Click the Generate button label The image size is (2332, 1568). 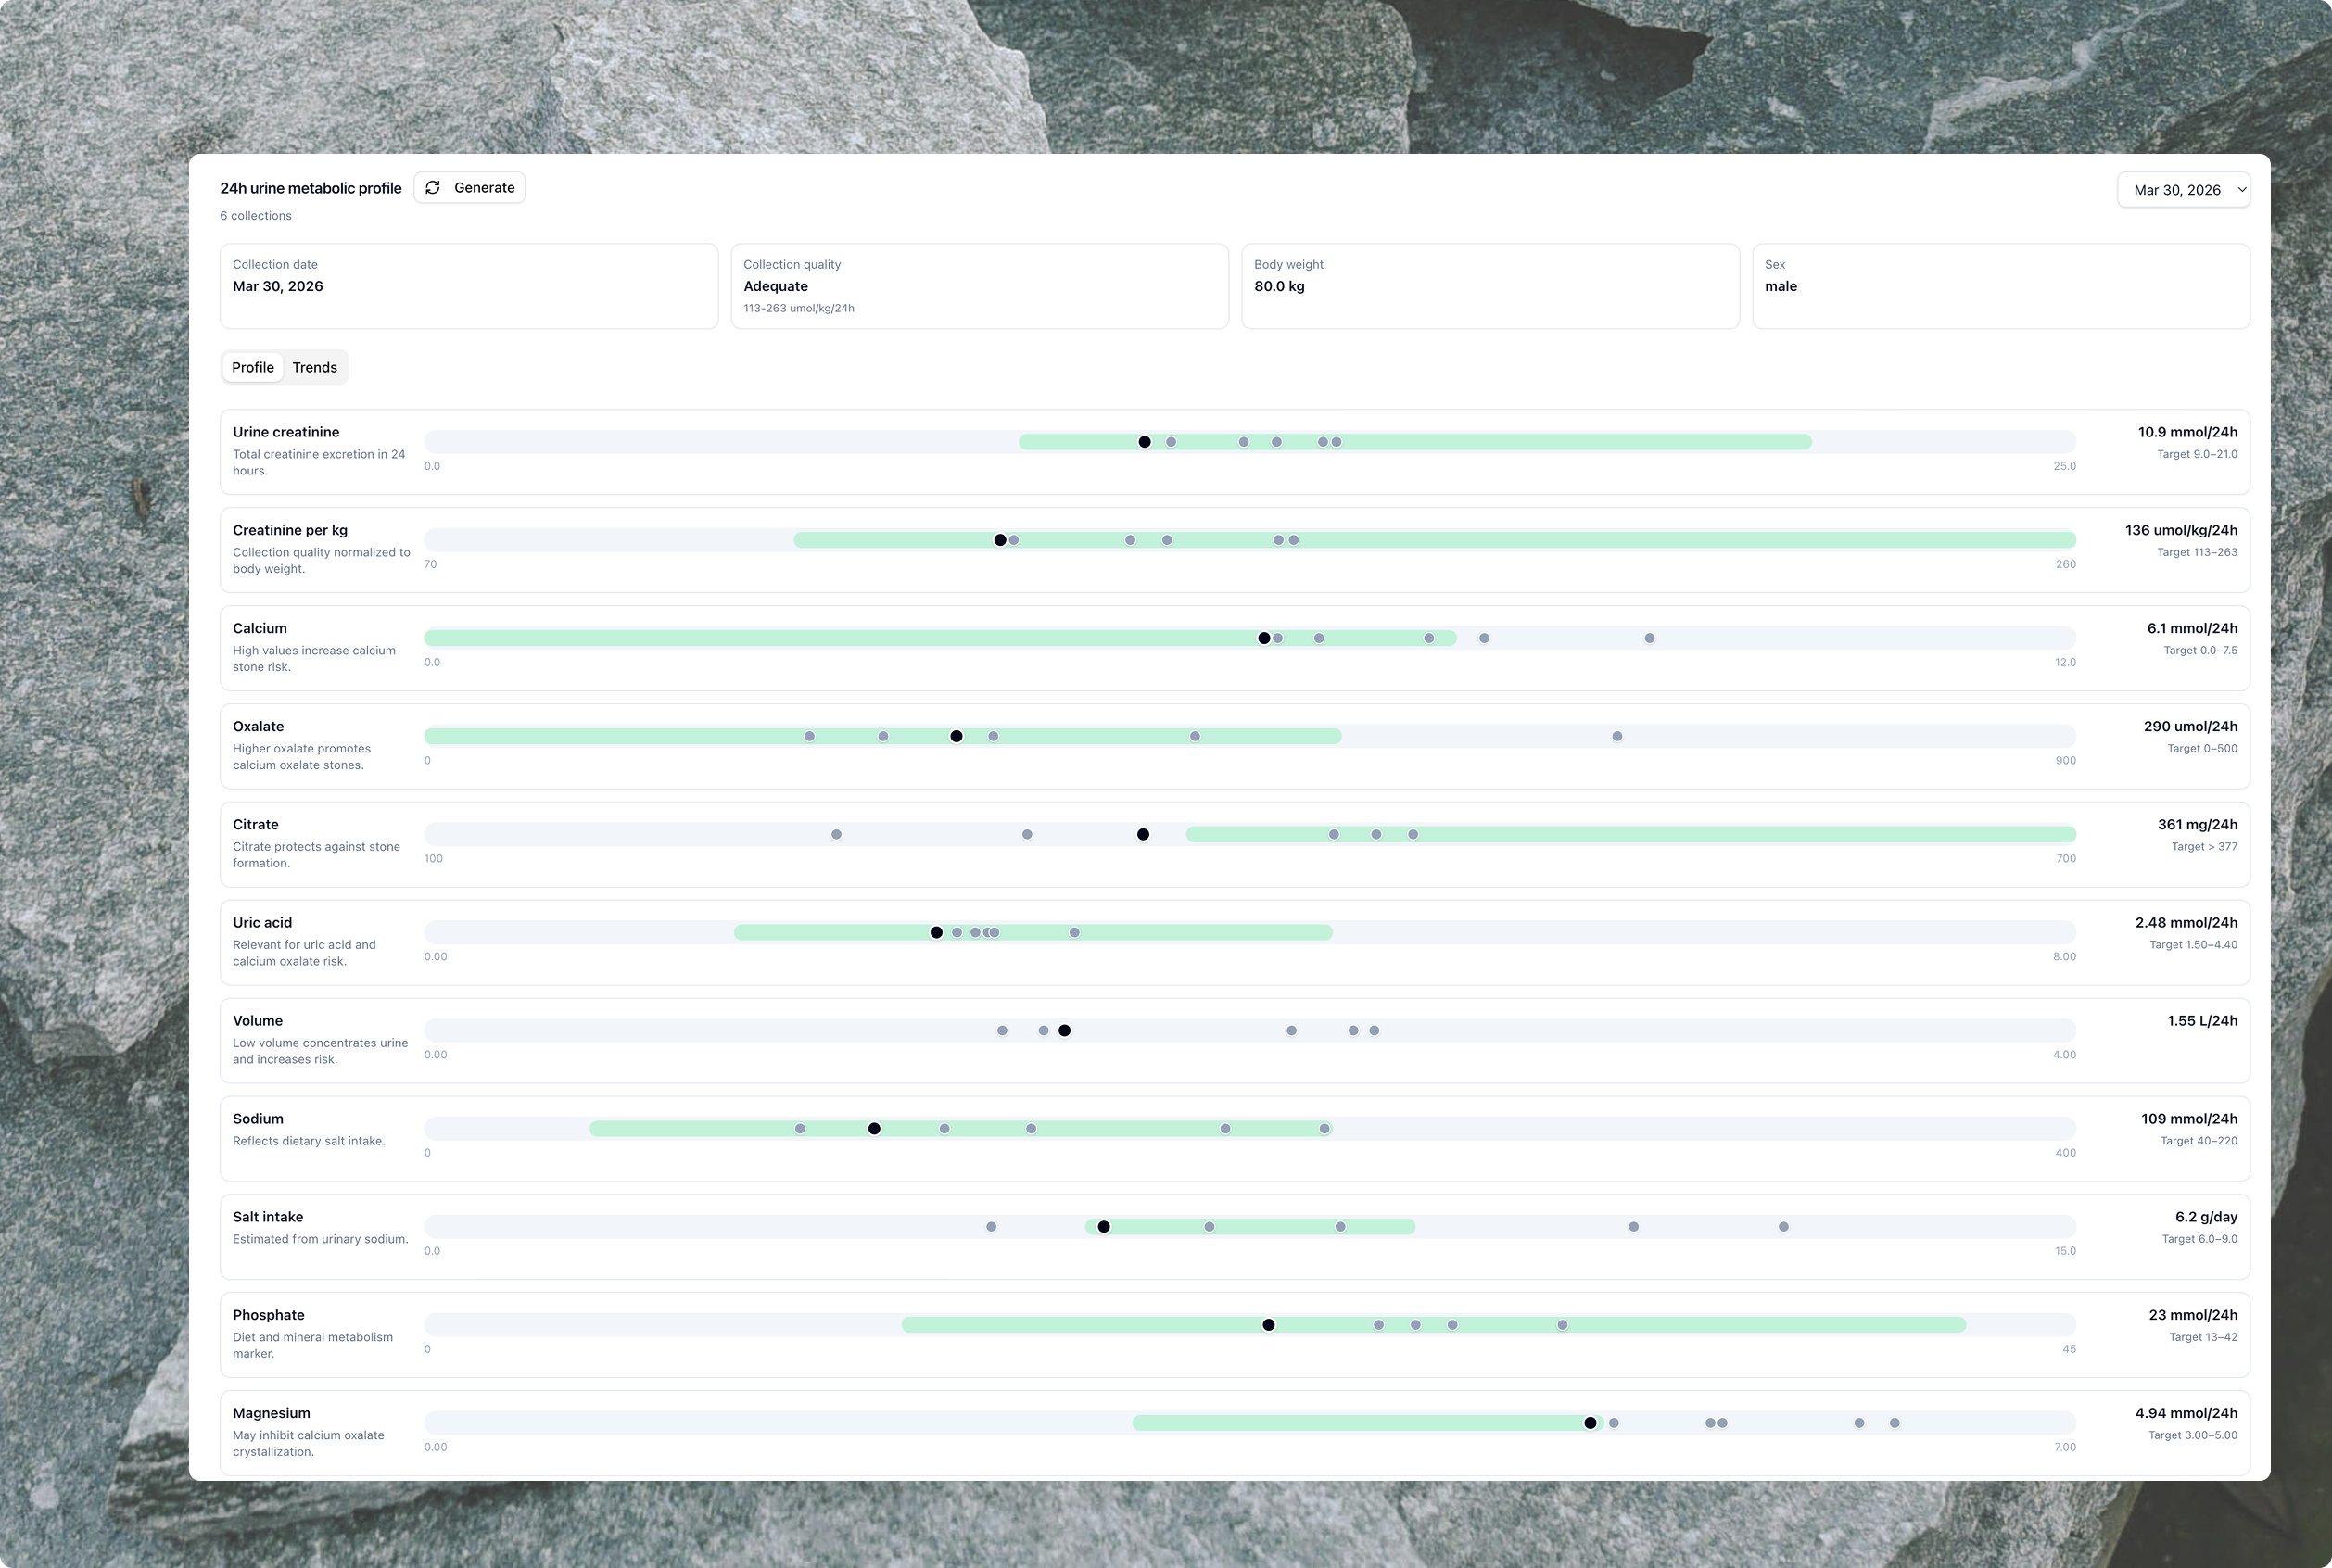pyautogui.click(x=484, y=188)
